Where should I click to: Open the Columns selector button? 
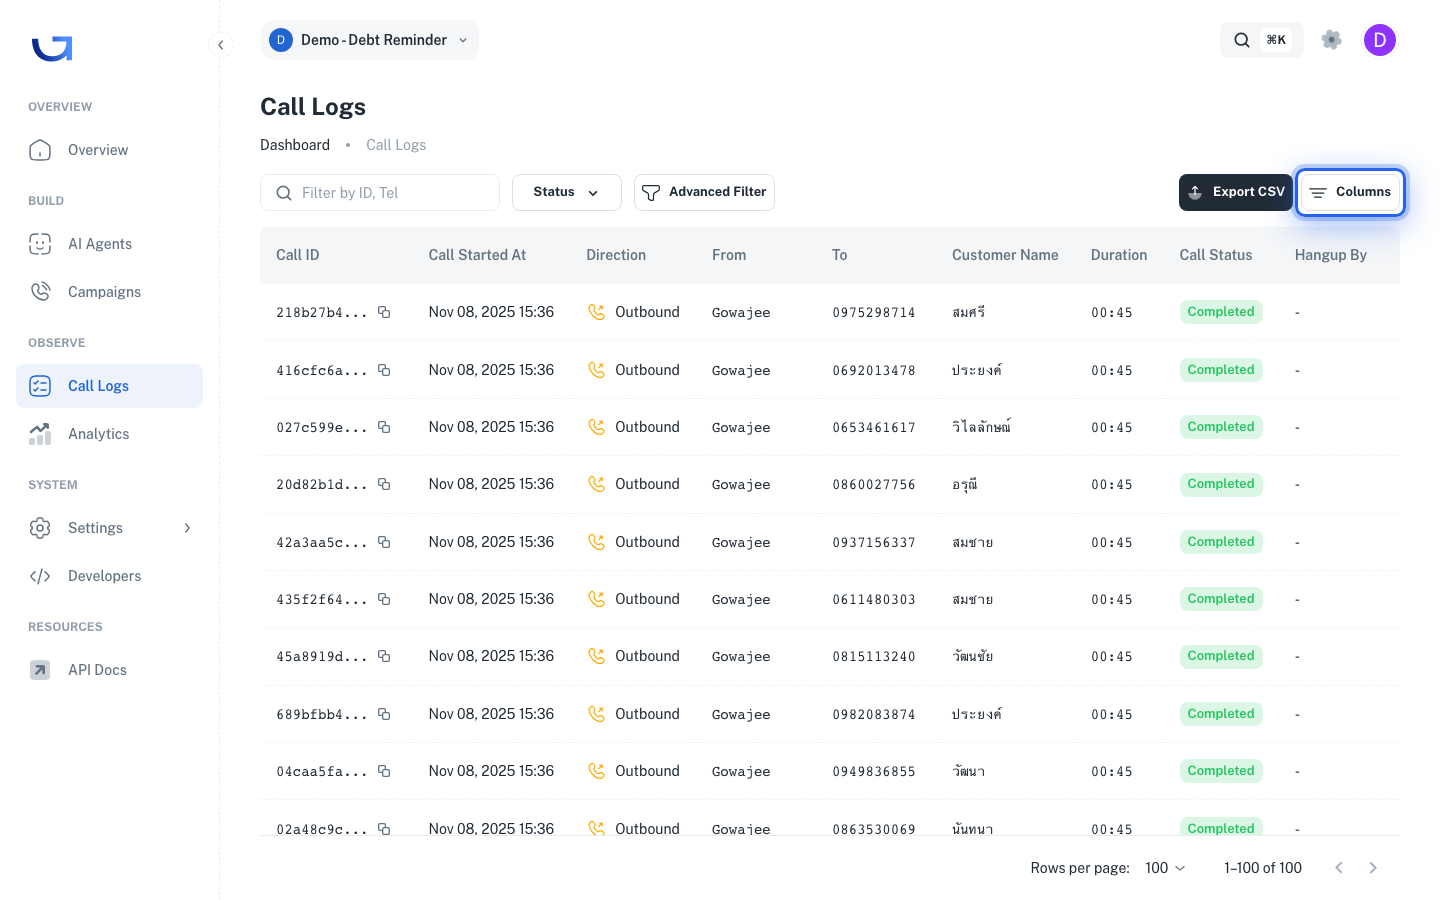click(1350, 192)
